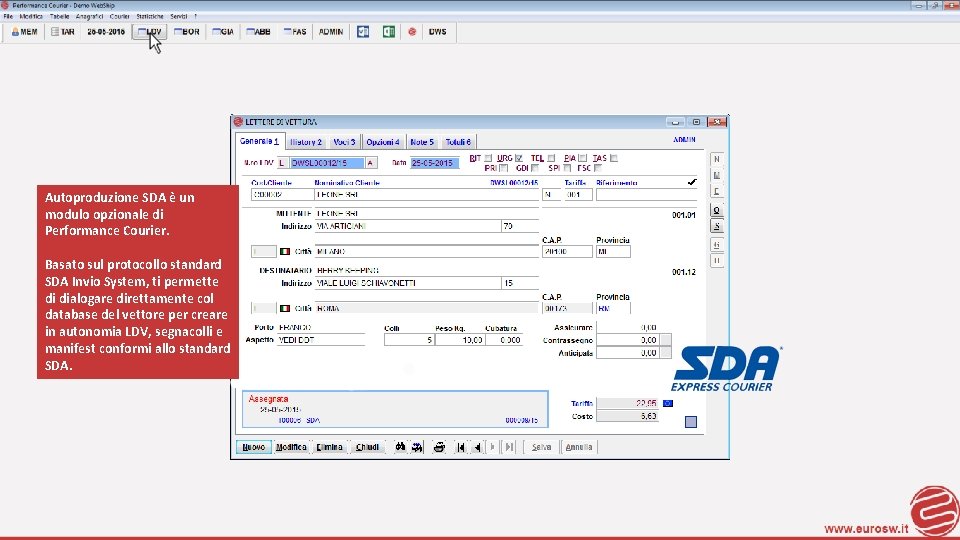
Task: Open the FAS toolbar button
Action: coord(295,32)
